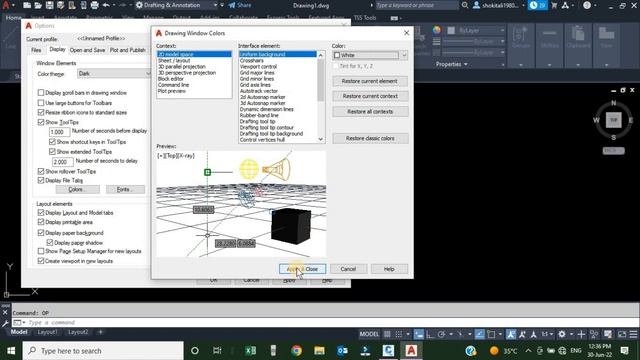Toggle Show ToolTips checkbox
This screenshot has height=360, width=640.
pos(41,122)
